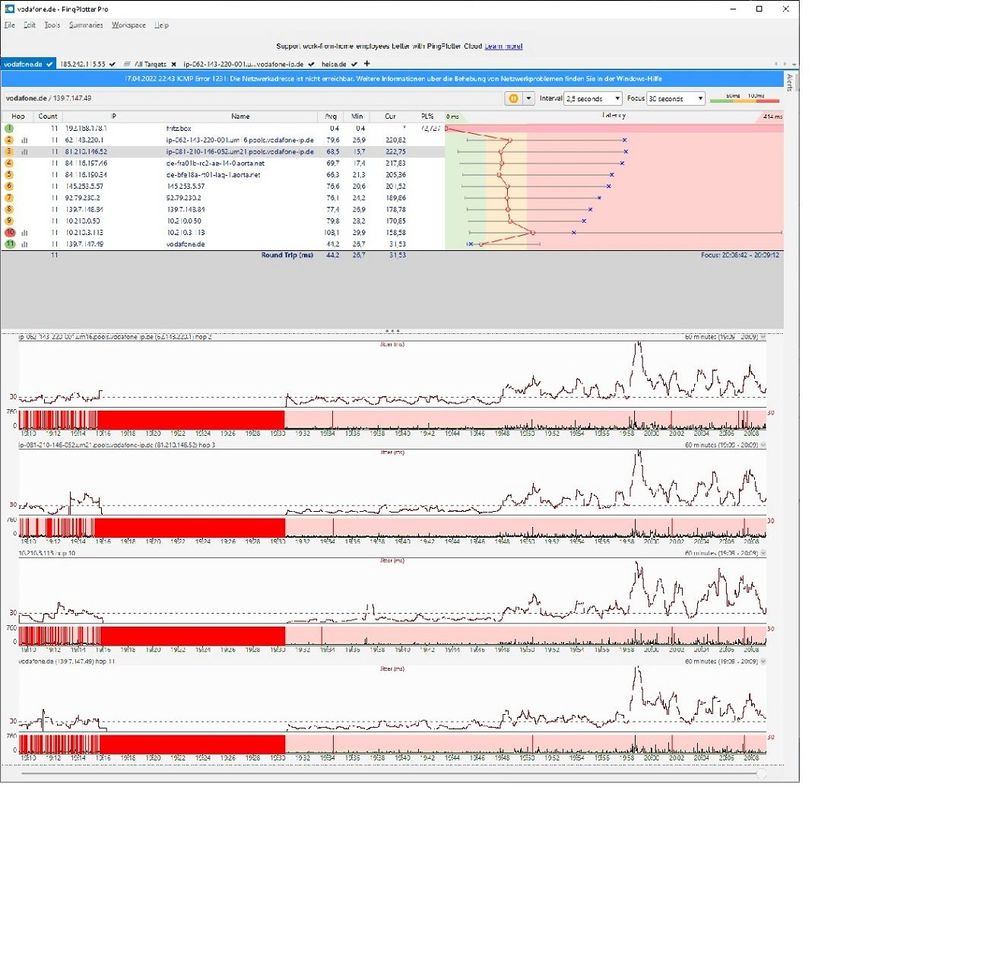
Task: Click the timeline graph icon beside hop 11
Action: coord(26,243)
